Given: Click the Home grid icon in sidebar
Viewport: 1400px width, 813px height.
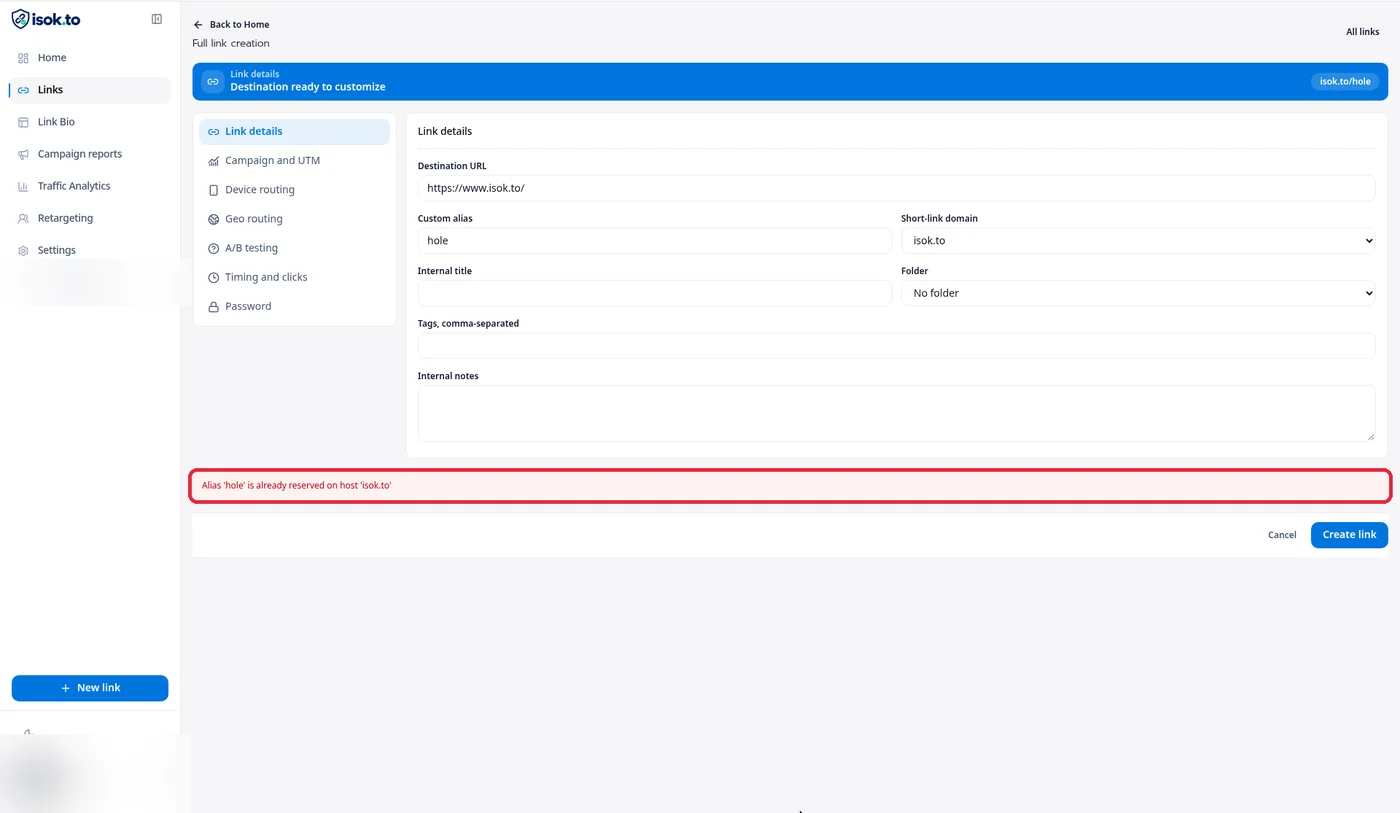Looking at the screenshot, I should pyautogui.click(x=23, y=58).
